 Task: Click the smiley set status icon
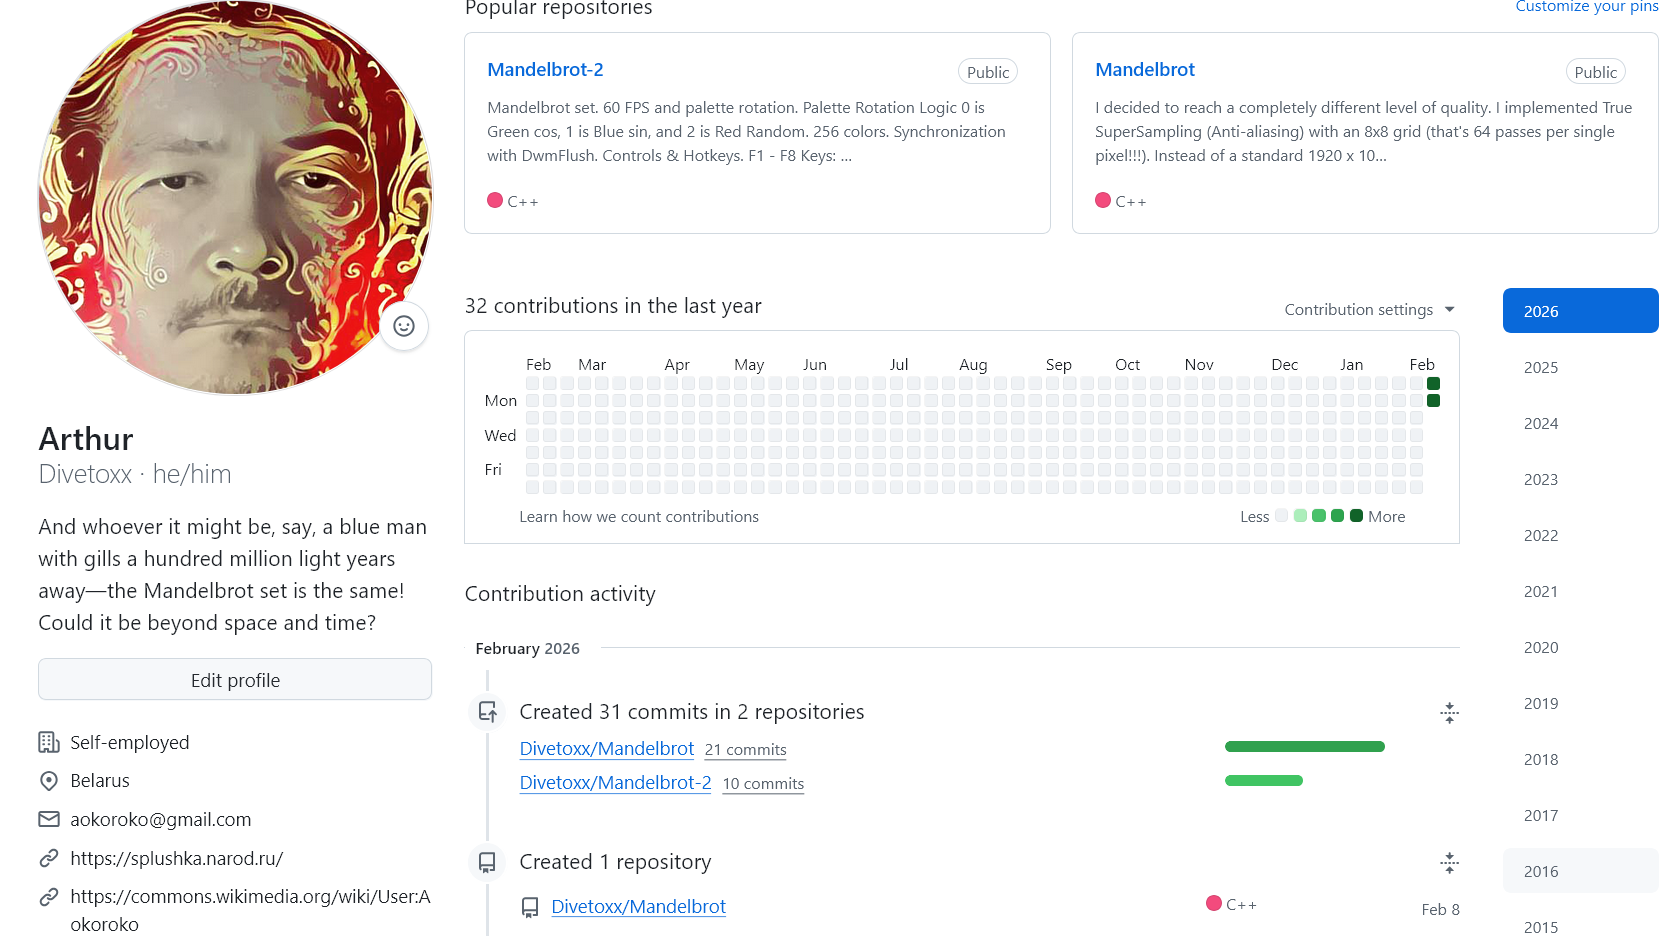404,326
